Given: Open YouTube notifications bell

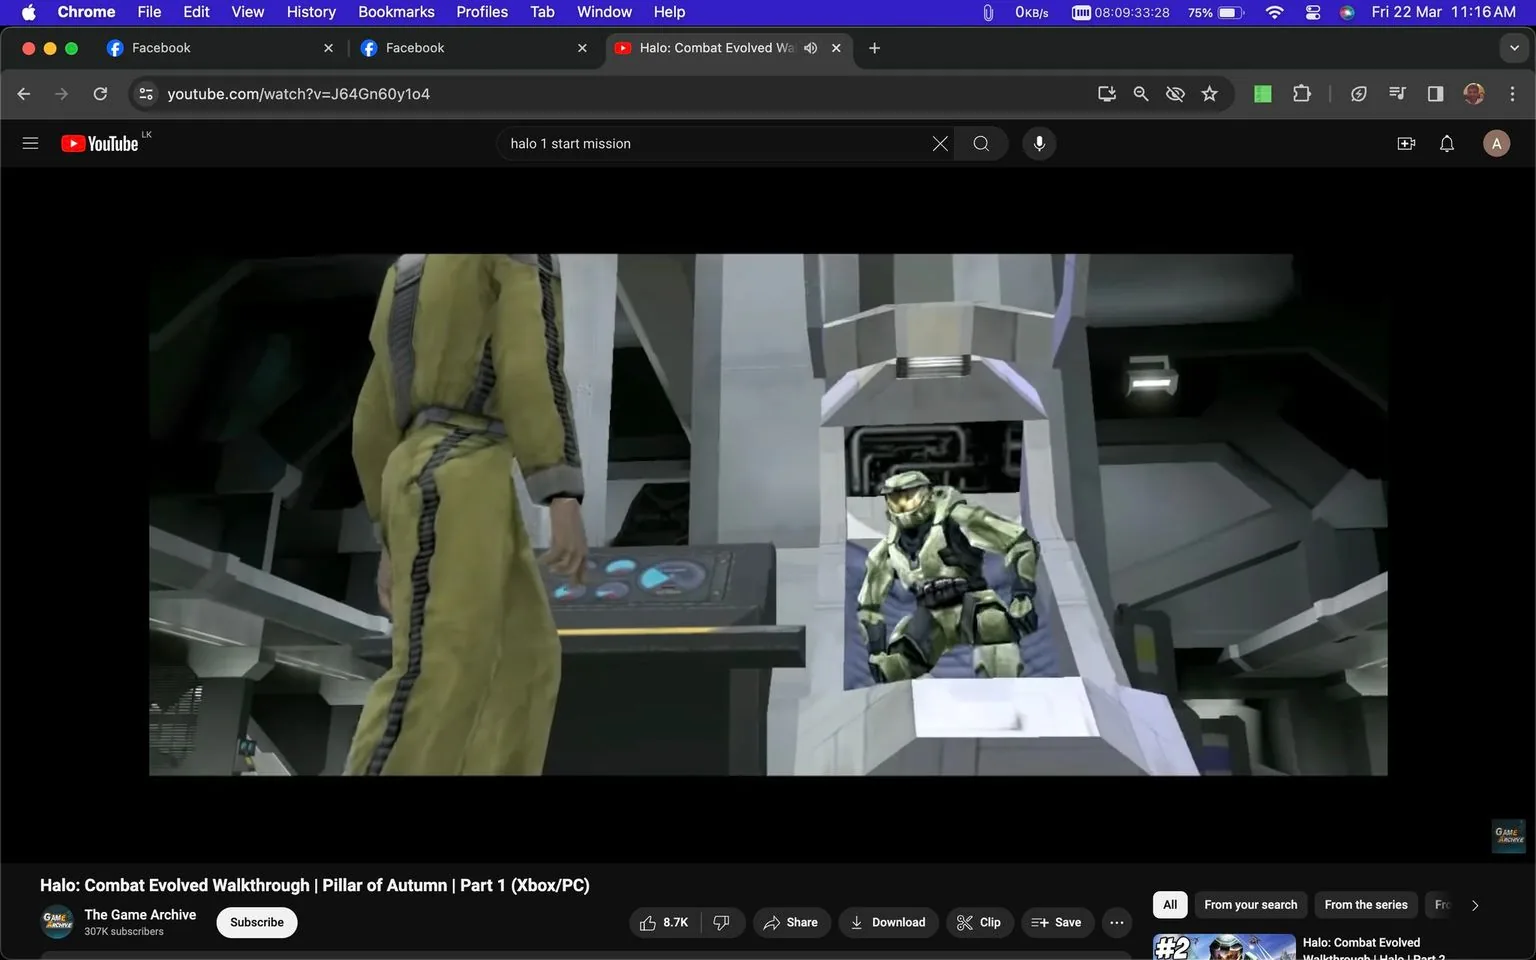Looking at the screenshot, I should [x=1446, y=143].
